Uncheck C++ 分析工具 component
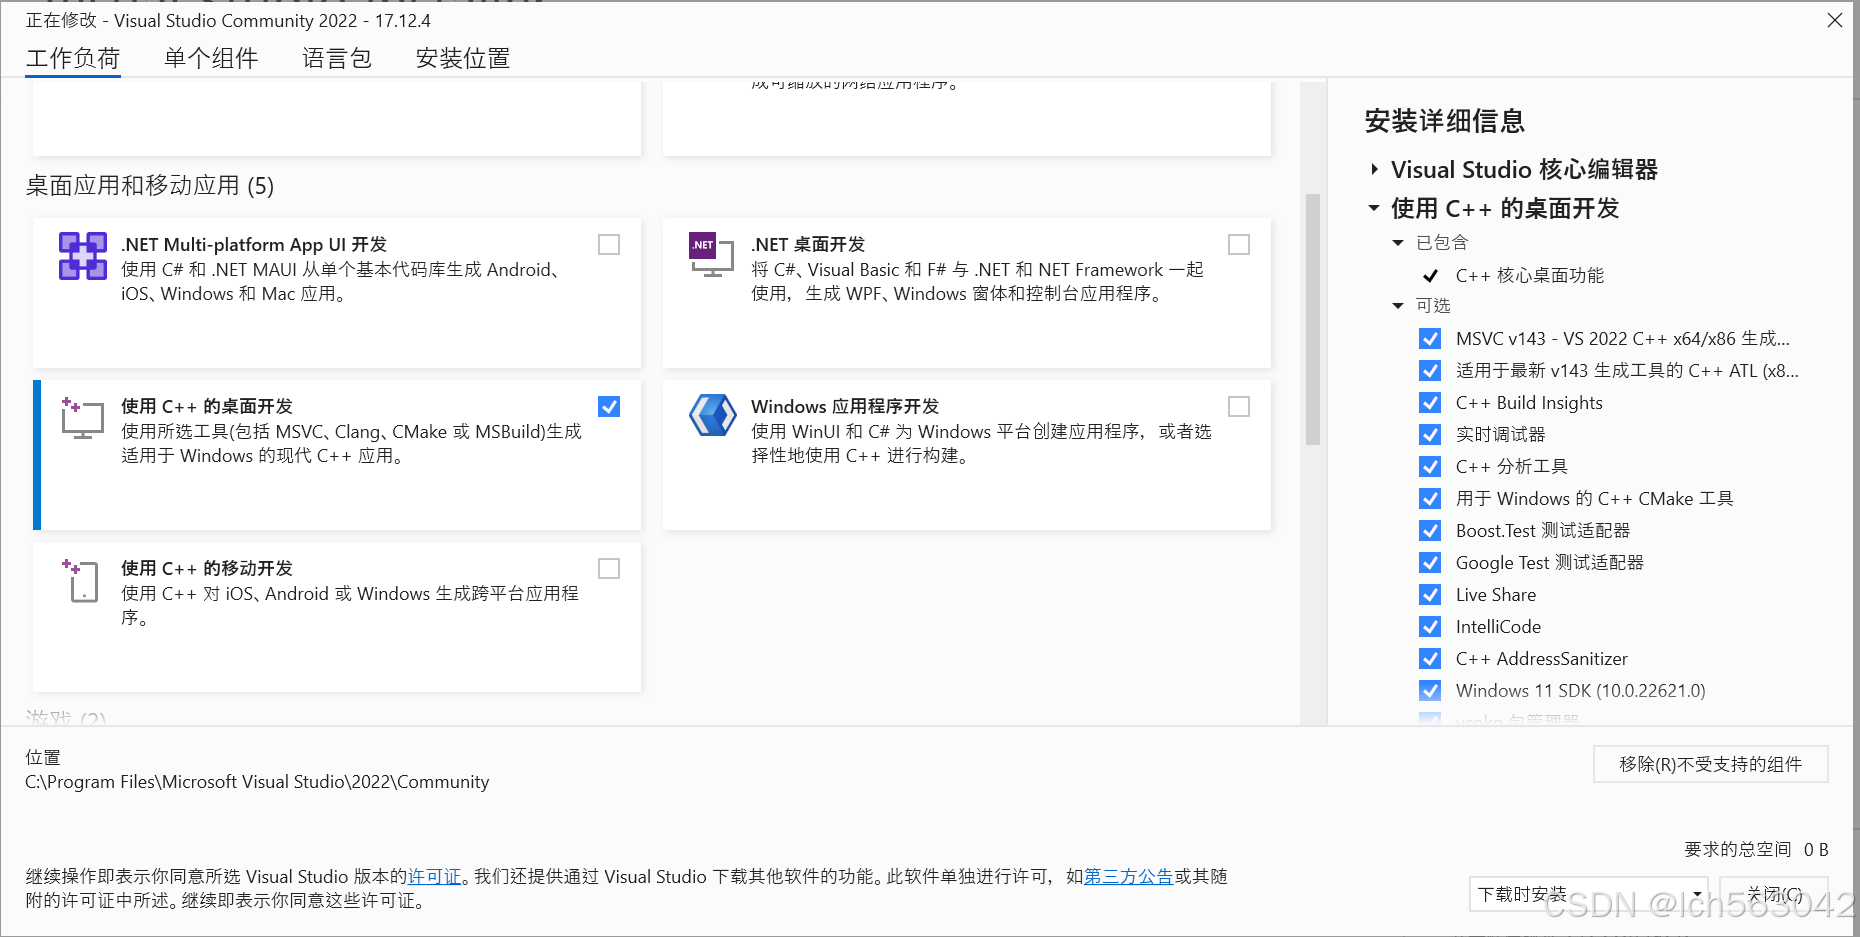Viewport: 1860px width, 937px height. [1431, 467]
